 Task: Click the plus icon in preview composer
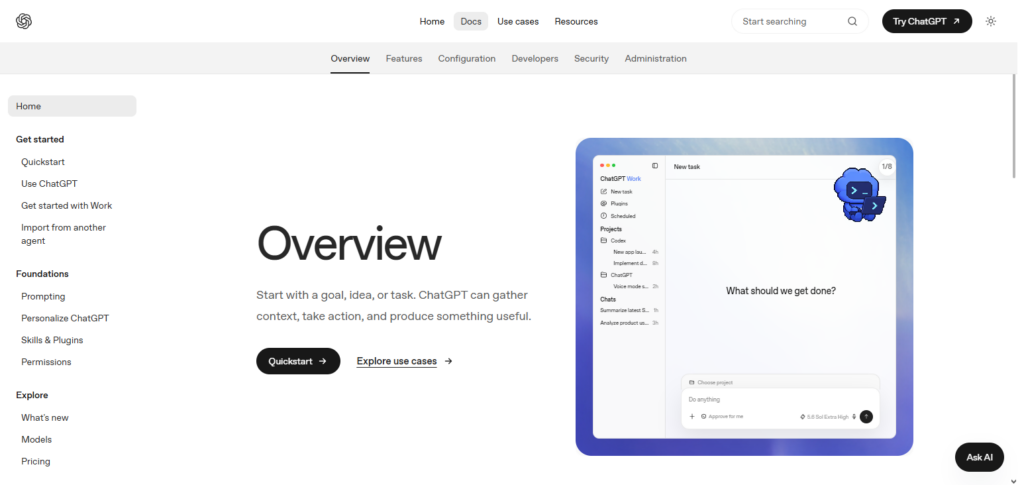[x=692, y=416]
